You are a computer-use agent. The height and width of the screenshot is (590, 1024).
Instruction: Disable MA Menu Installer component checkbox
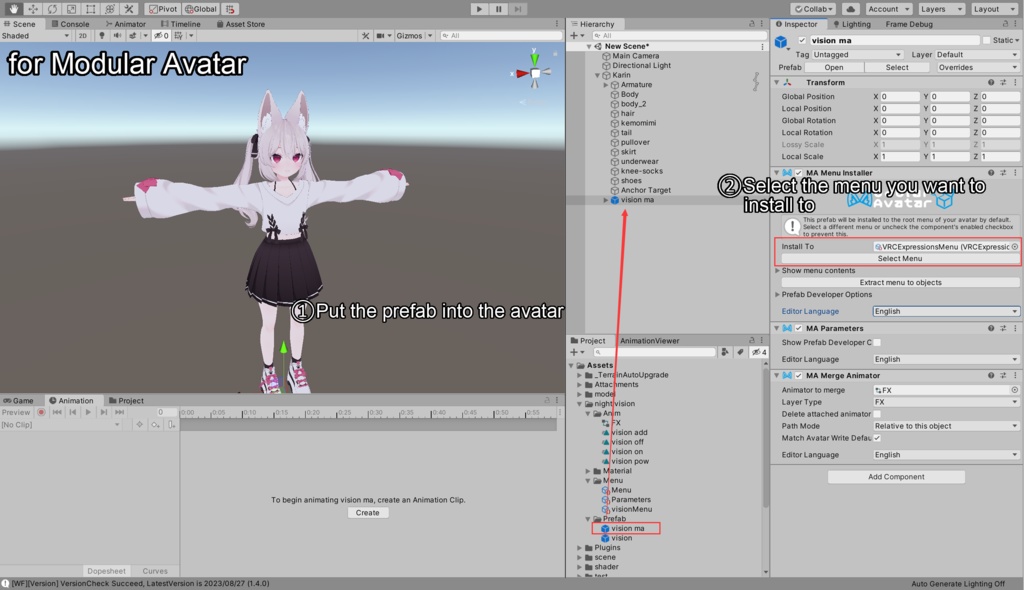(799, 172)
